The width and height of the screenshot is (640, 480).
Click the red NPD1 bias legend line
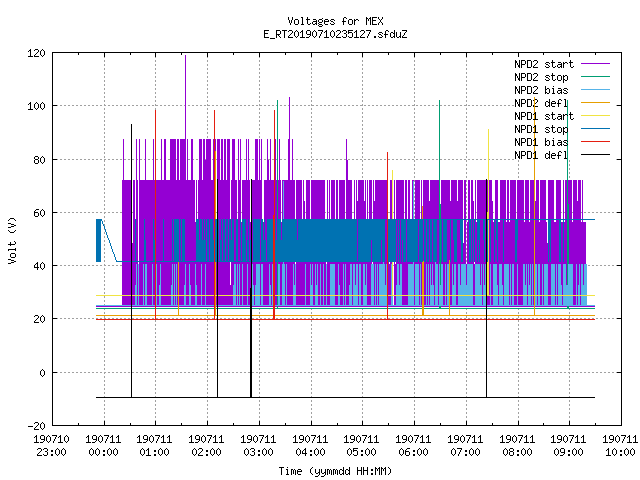[595, 142]
